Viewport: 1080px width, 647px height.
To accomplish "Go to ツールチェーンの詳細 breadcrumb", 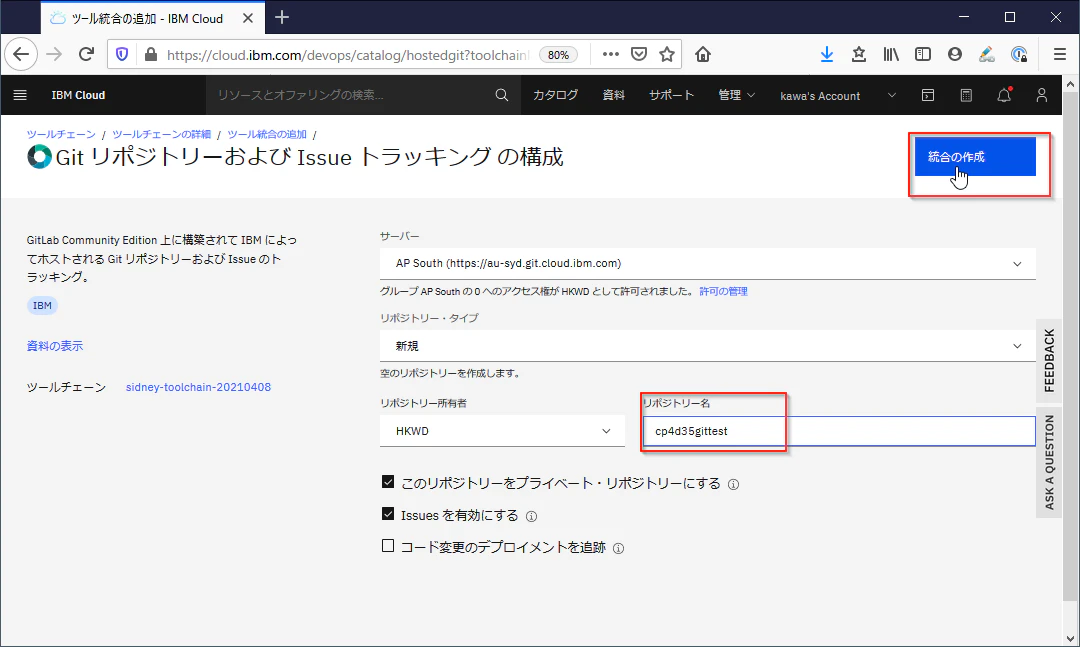I will (161, 134).
